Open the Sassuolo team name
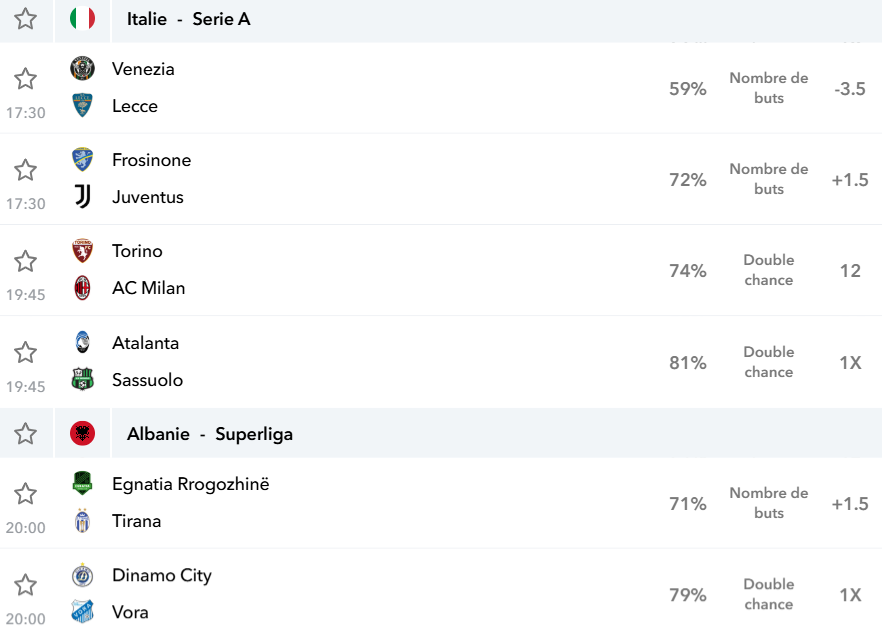 pos(147,380)
